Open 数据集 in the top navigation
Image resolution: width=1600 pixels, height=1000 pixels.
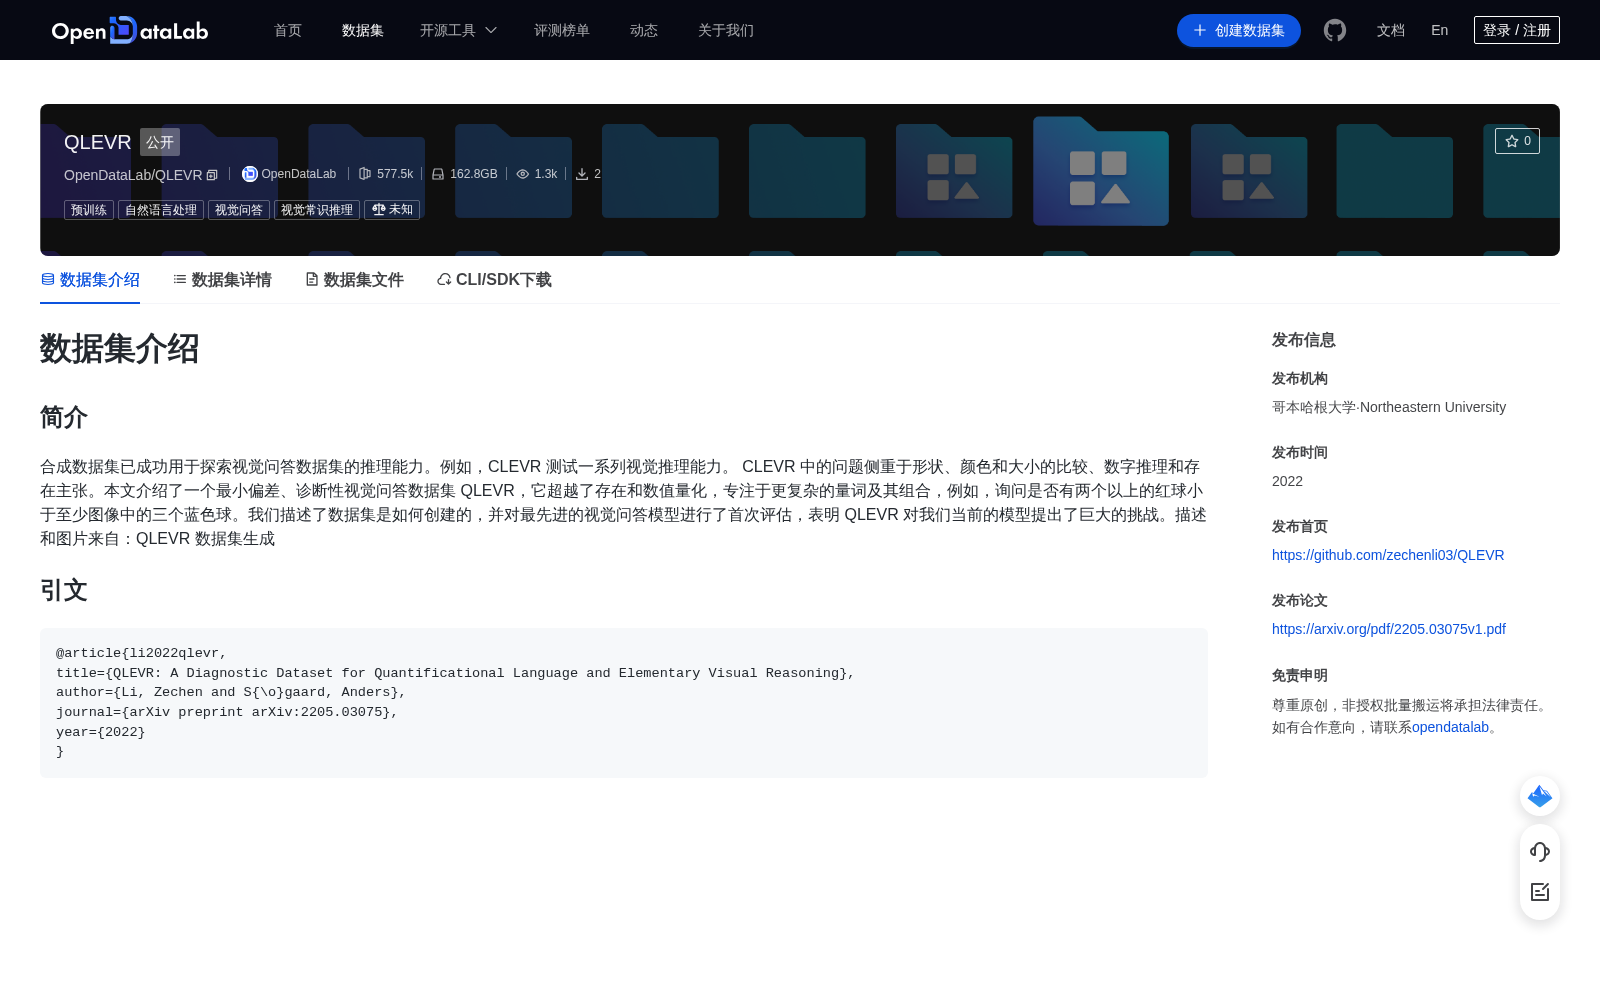pyautogui.click(x=363, y=30)
